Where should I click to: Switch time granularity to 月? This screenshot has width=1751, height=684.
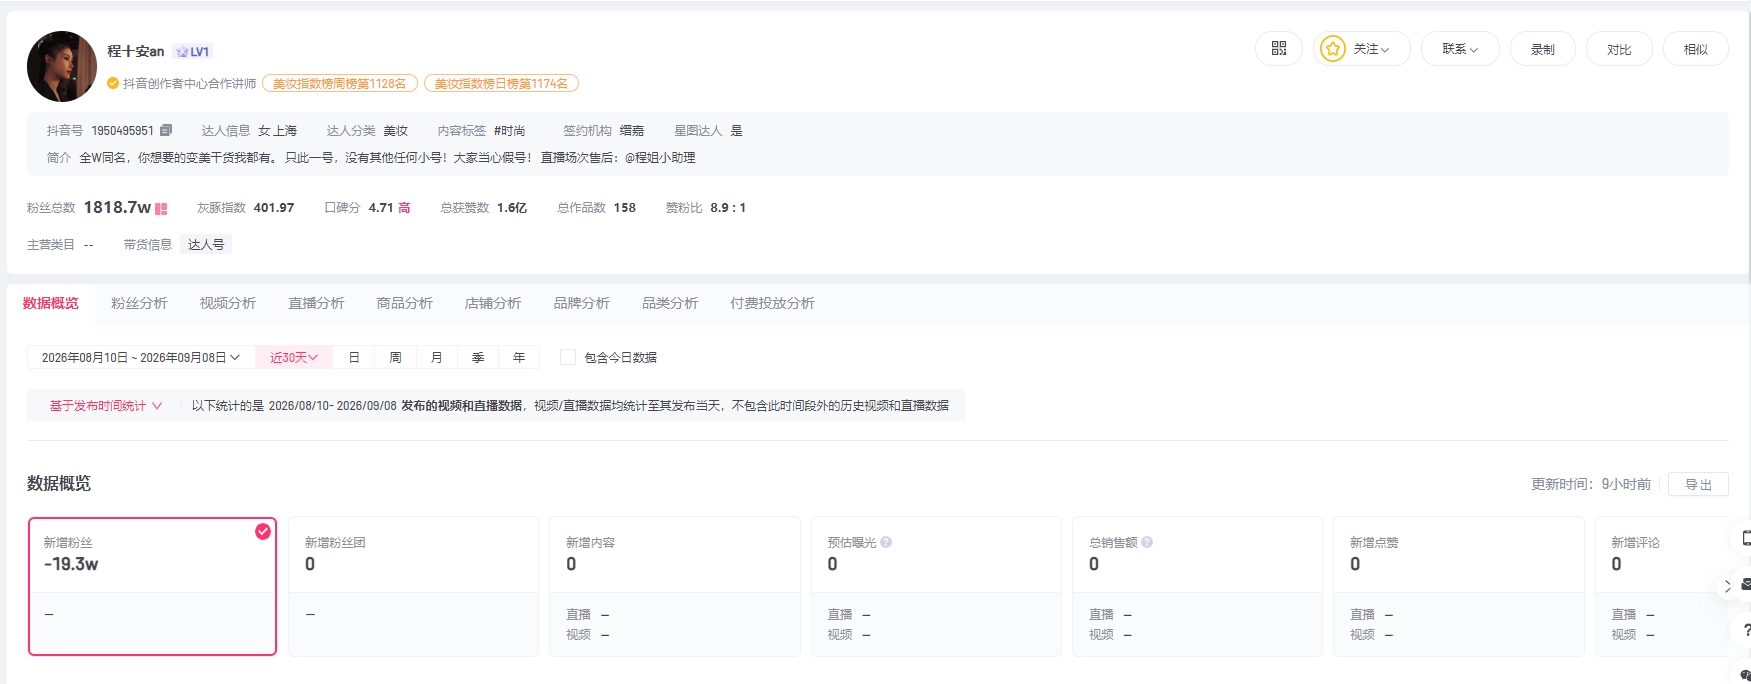point(436,357)
